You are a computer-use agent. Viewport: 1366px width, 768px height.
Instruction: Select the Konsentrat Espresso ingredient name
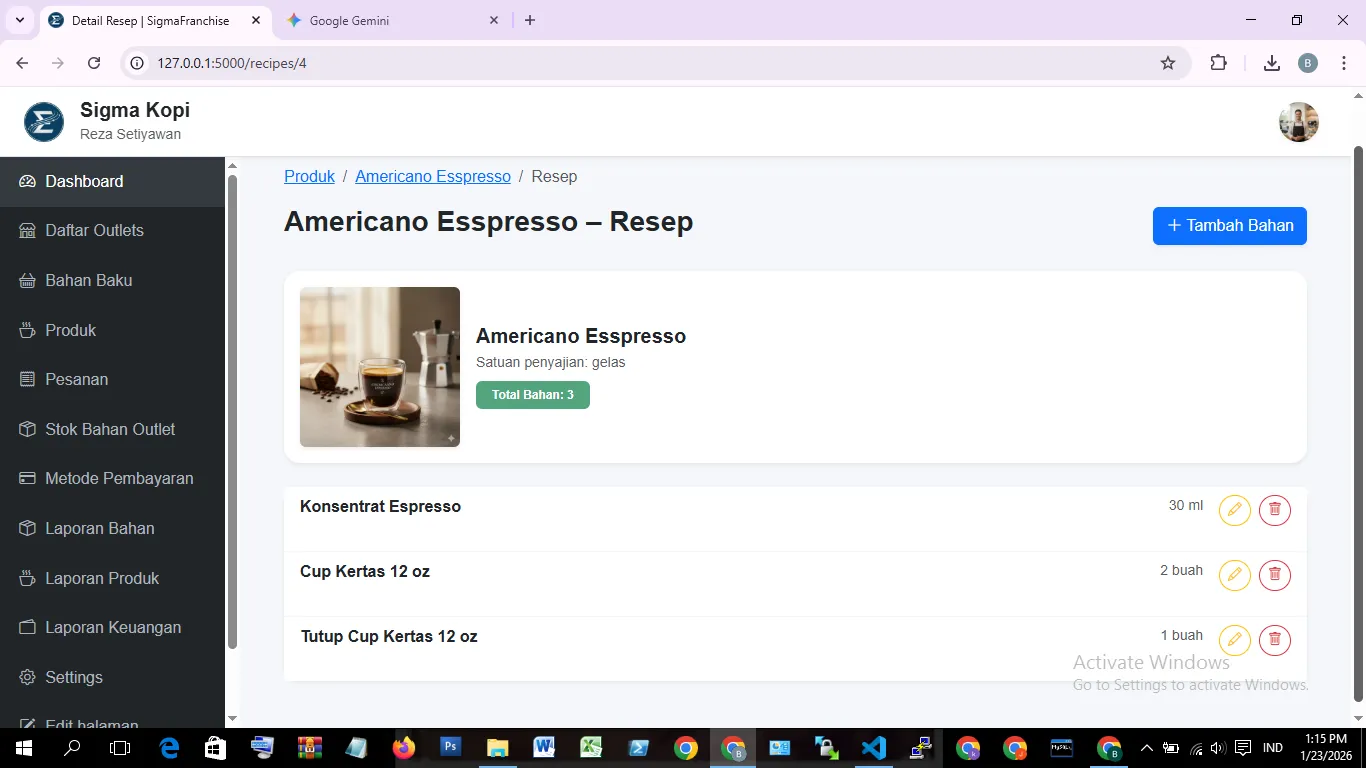(x=380, y=507)
